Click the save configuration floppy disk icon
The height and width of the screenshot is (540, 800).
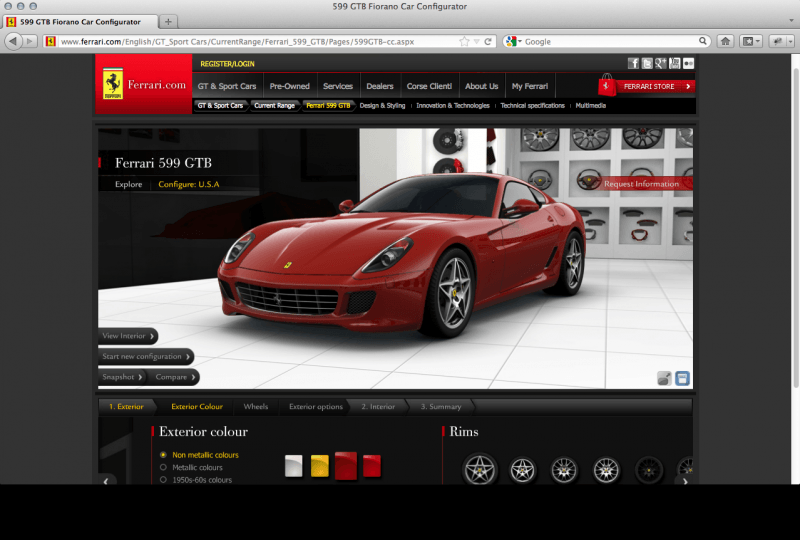(682, 378)
